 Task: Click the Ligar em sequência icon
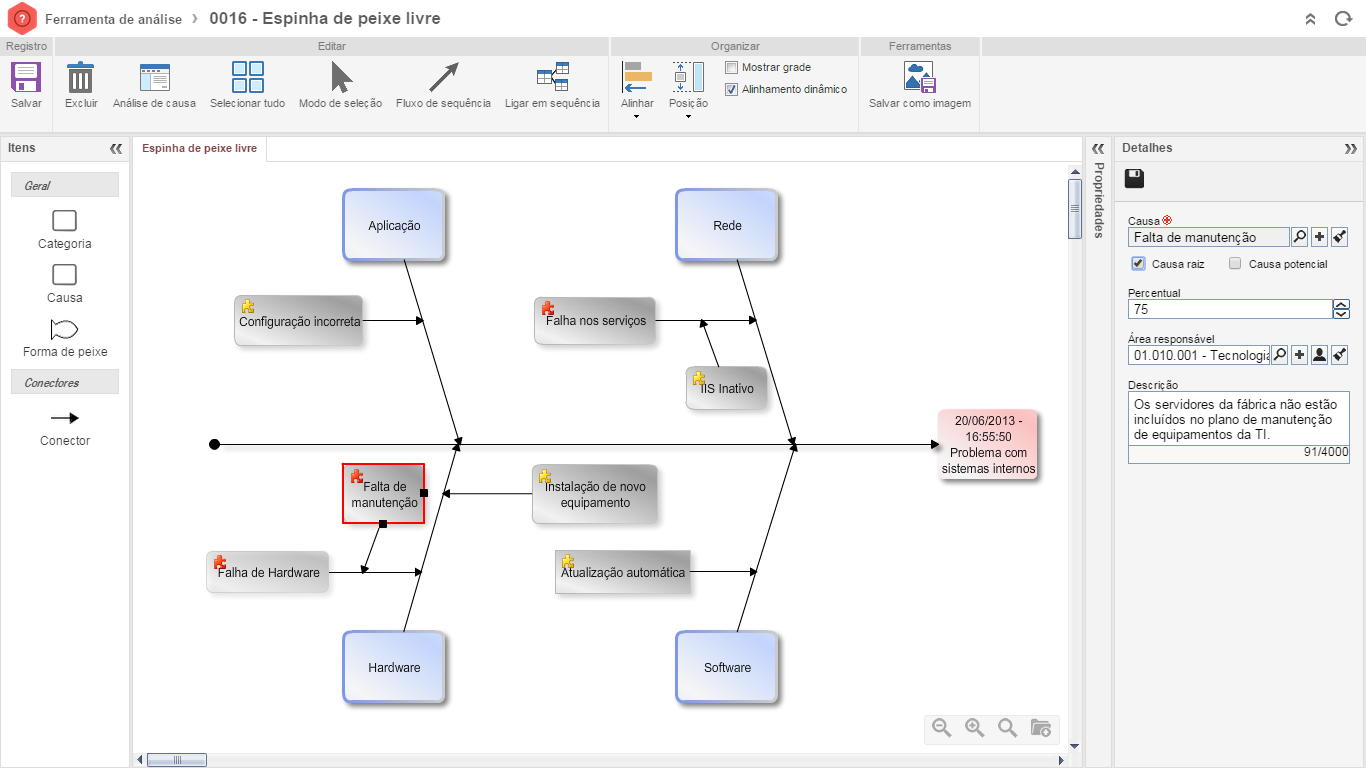coord(552,78)
